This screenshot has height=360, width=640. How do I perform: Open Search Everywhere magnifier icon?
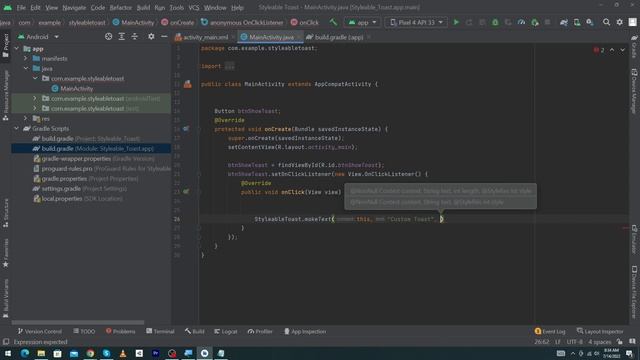607,22
